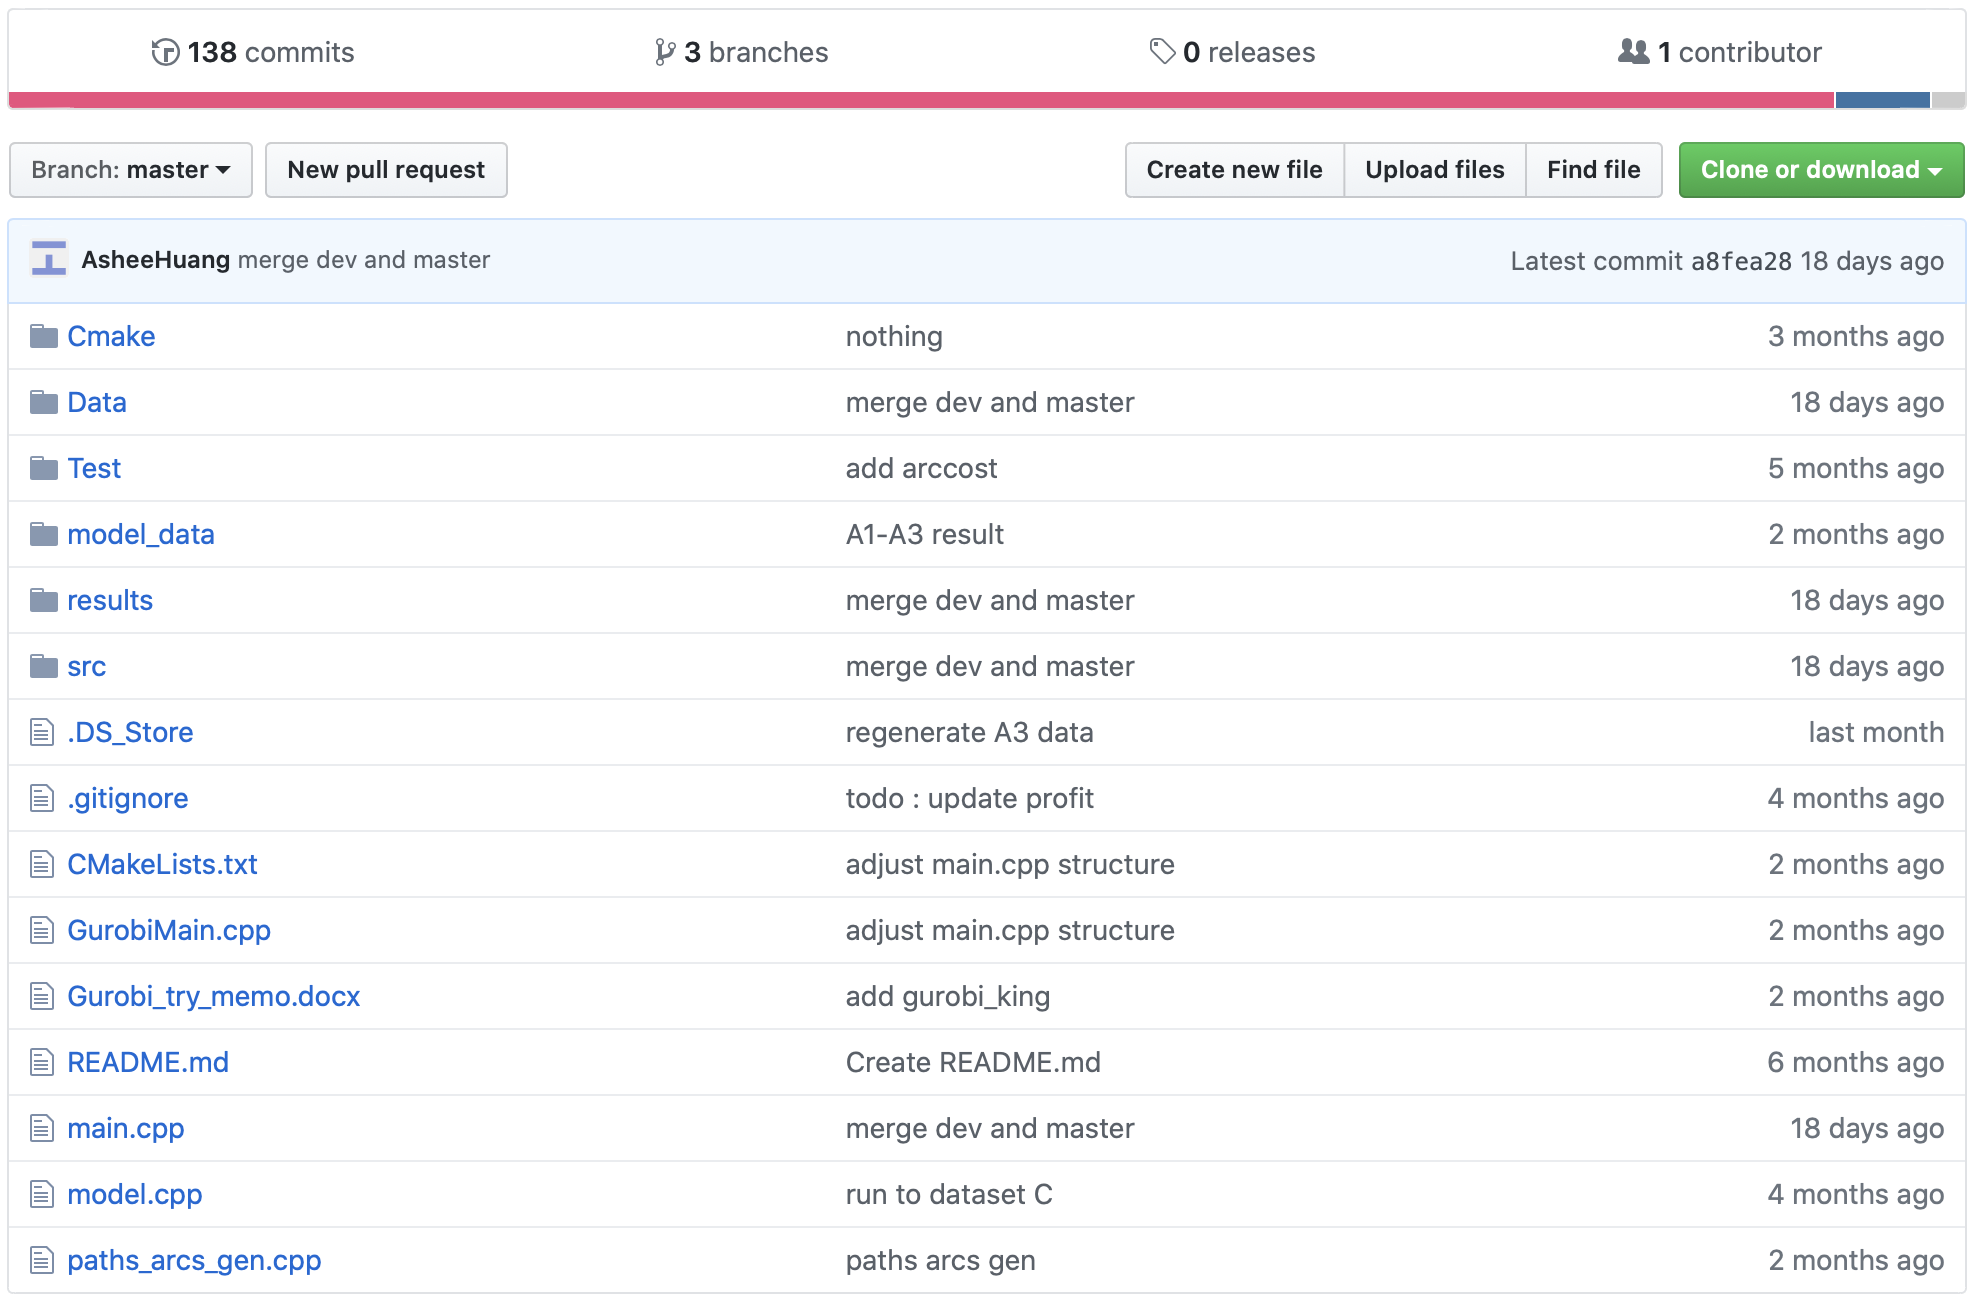Viewport: 1982px width, 1304px height.
Task: Click the releases tag icon
Action: click(1161, 51)
